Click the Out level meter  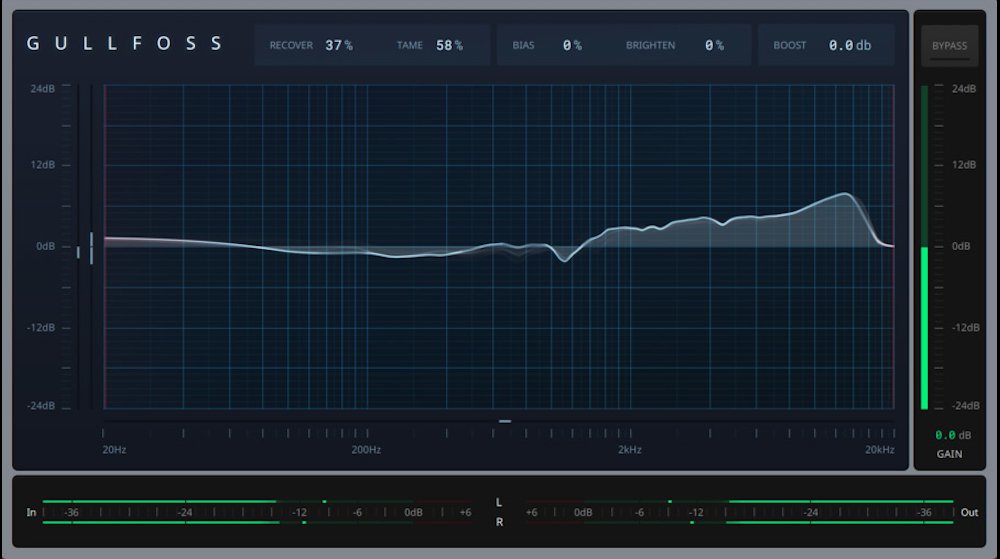pyautogui.click(x=740, y=512)
